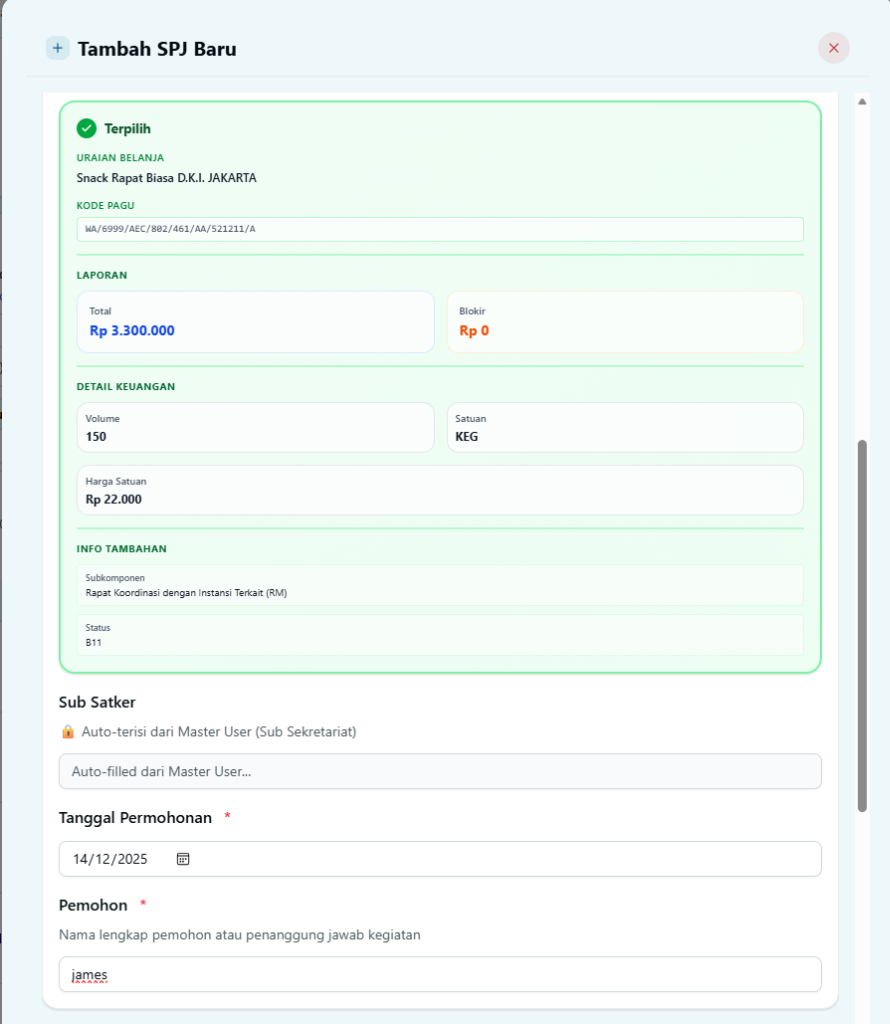Click the Total Rp 3.300.000 card
This screenshot has height=1024, width=890.
pyautogui.click(x=255, y=322)
